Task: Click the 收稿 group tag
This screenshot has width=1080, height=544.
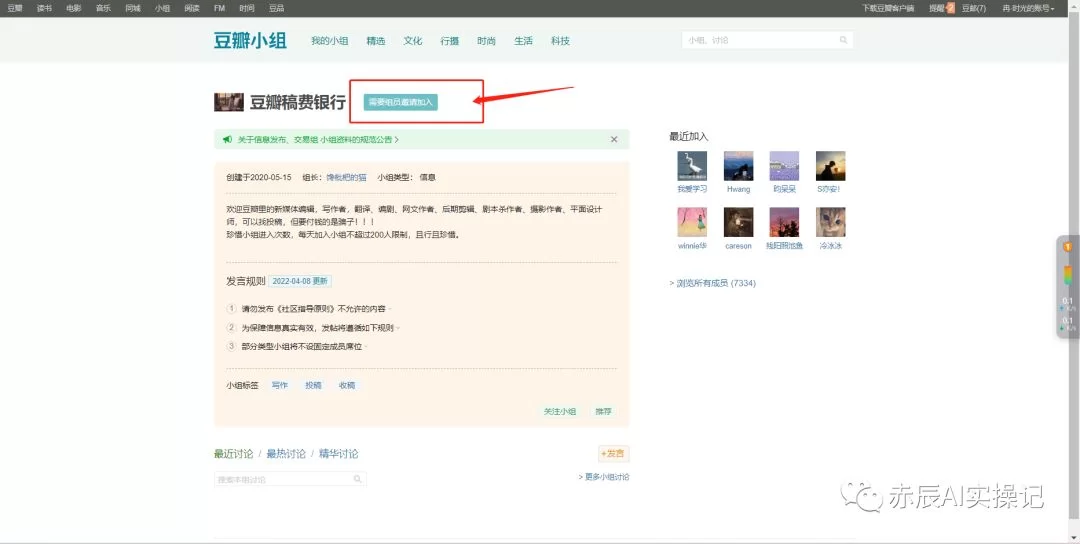Action: pyautogui.click(x=347, y=386)
